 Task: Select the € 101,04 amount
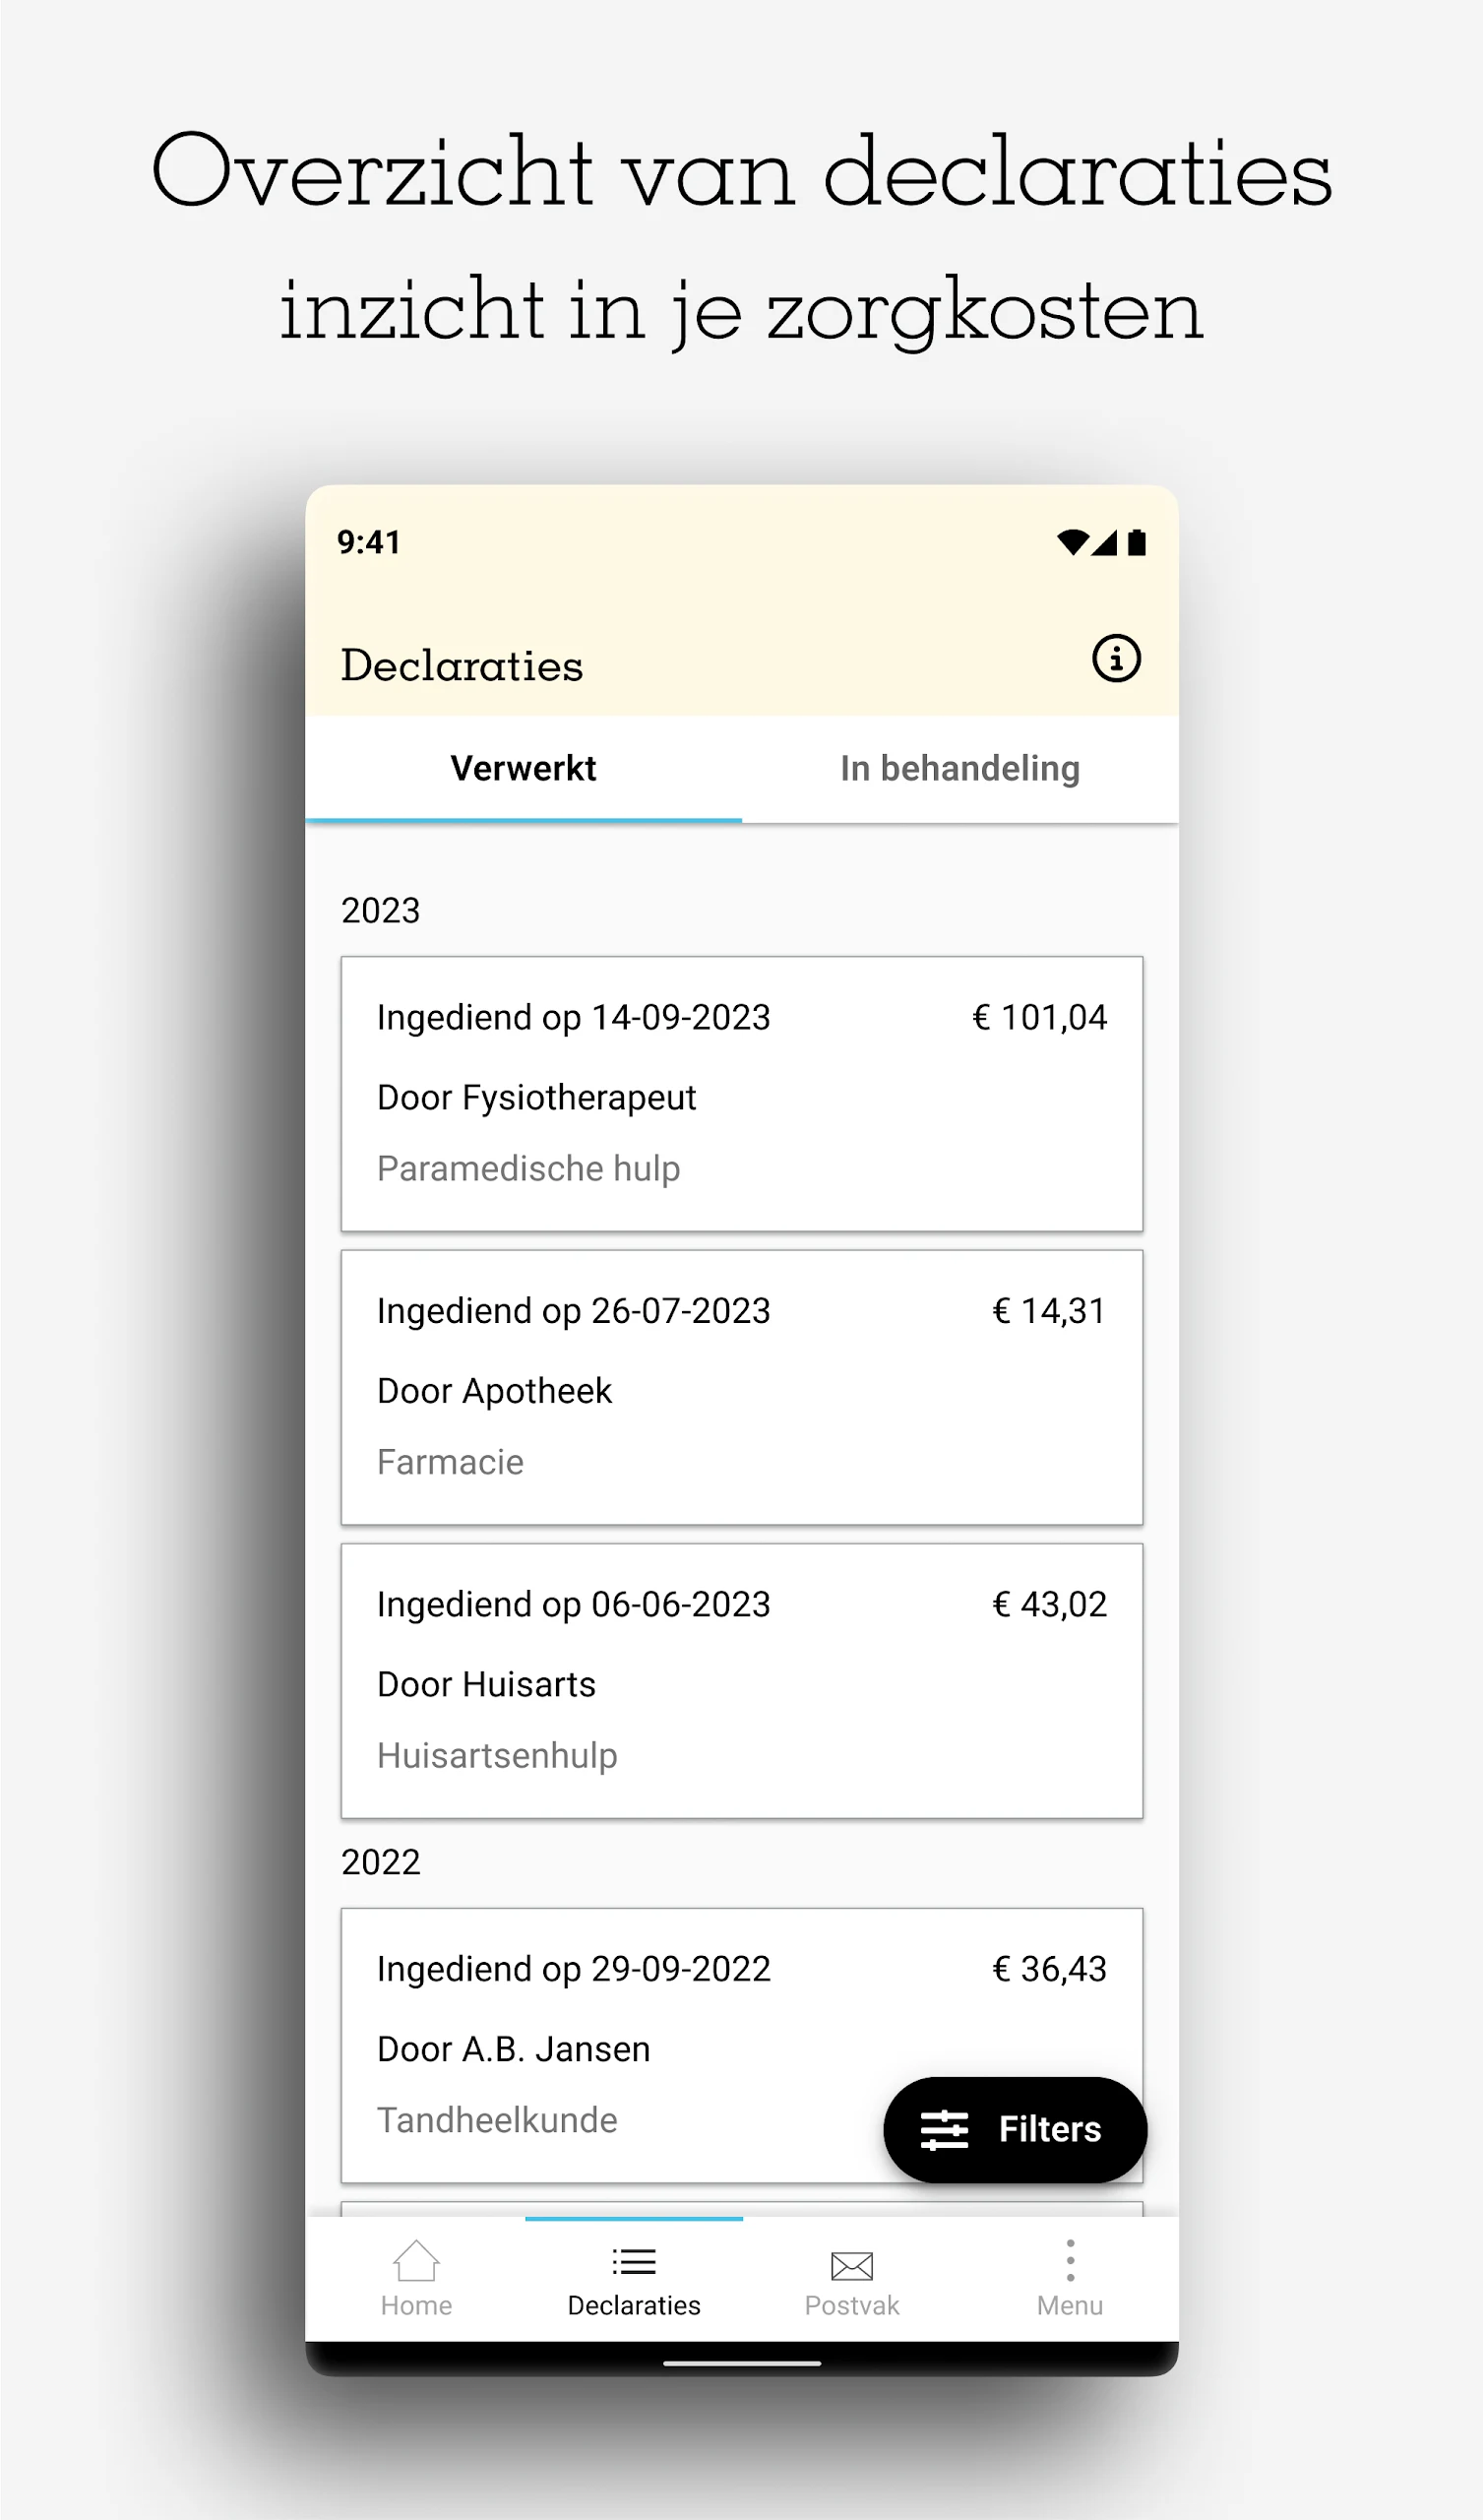pyautogui.click(x=1040, y=1018)
